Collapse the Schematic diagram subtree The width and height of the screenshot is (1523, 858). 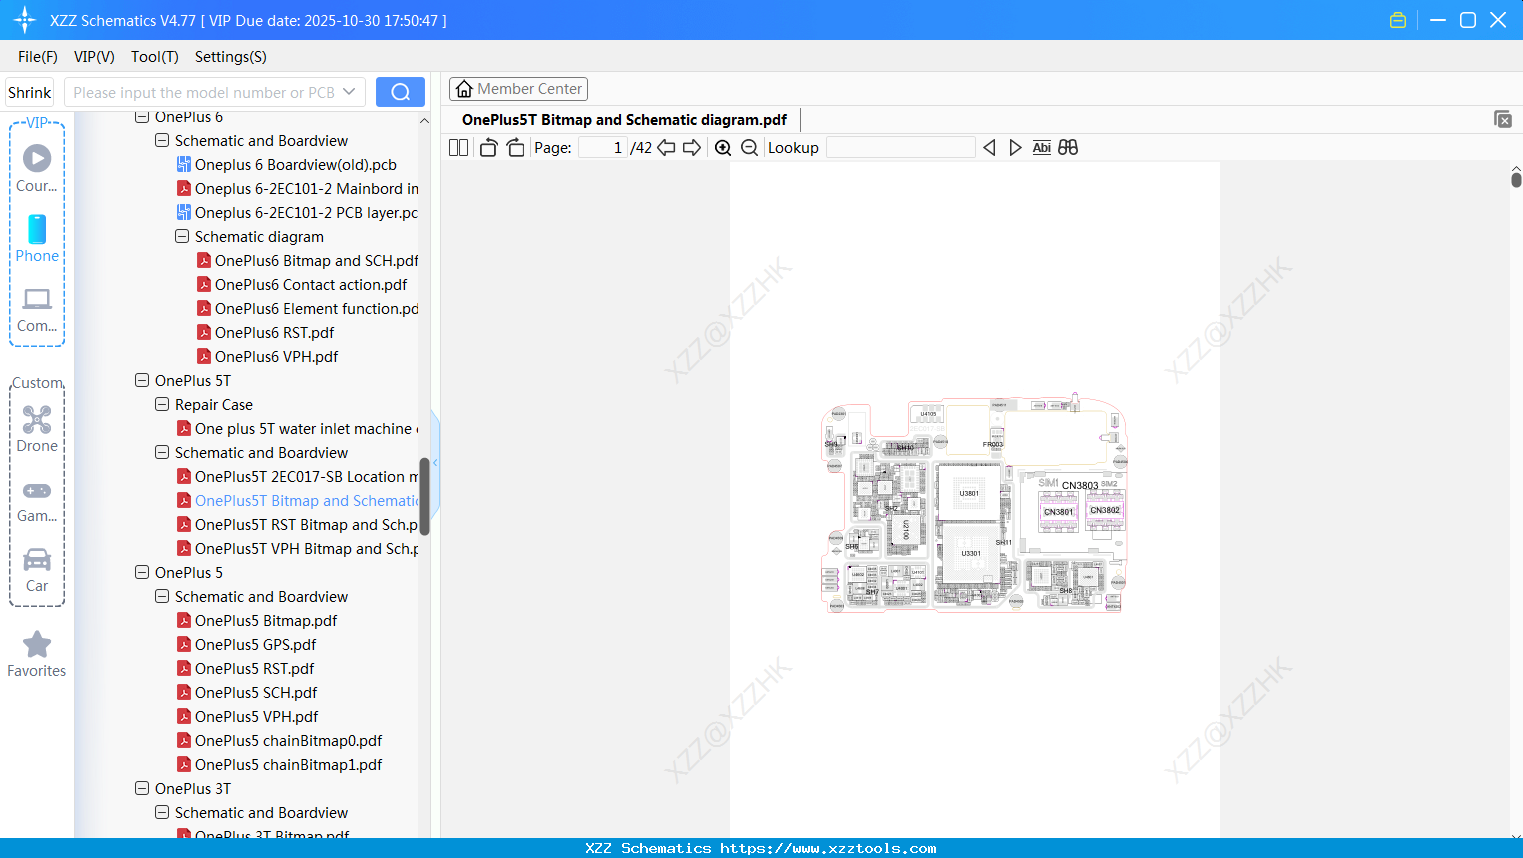tap(181, 236)
